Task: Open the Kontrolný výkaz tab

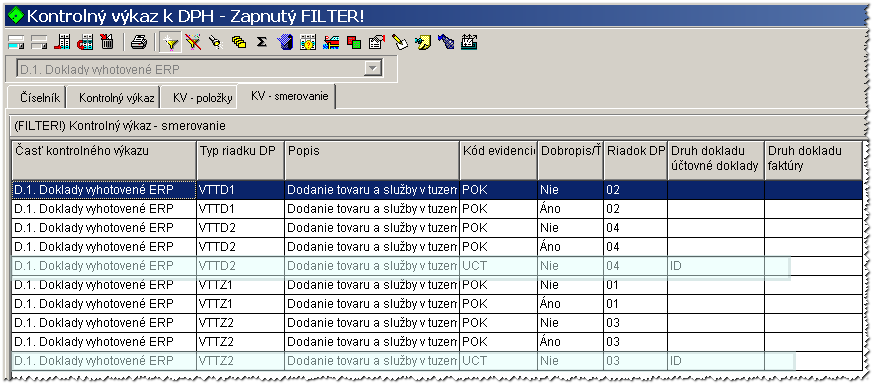Action: (x=116, y=98)
